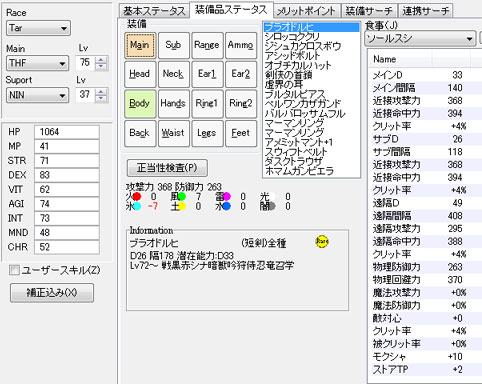Choose the Waist slot button
This screenshot has height=384, width=482.
click(174, 133)
